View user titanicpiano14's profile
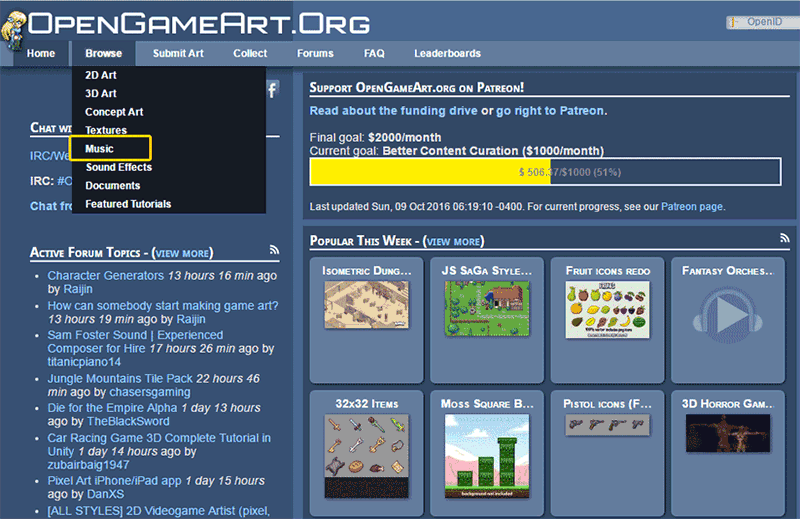800x519 pixels. (x=84, y=362)
